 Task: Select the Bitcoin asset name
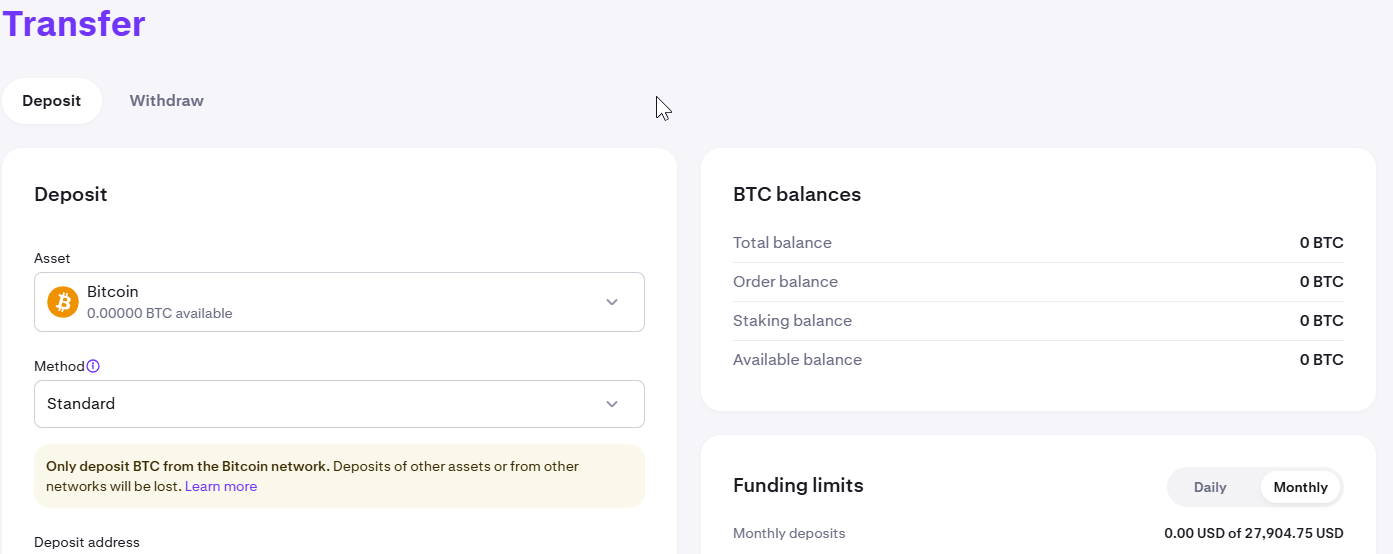click(x=113, y=292)
